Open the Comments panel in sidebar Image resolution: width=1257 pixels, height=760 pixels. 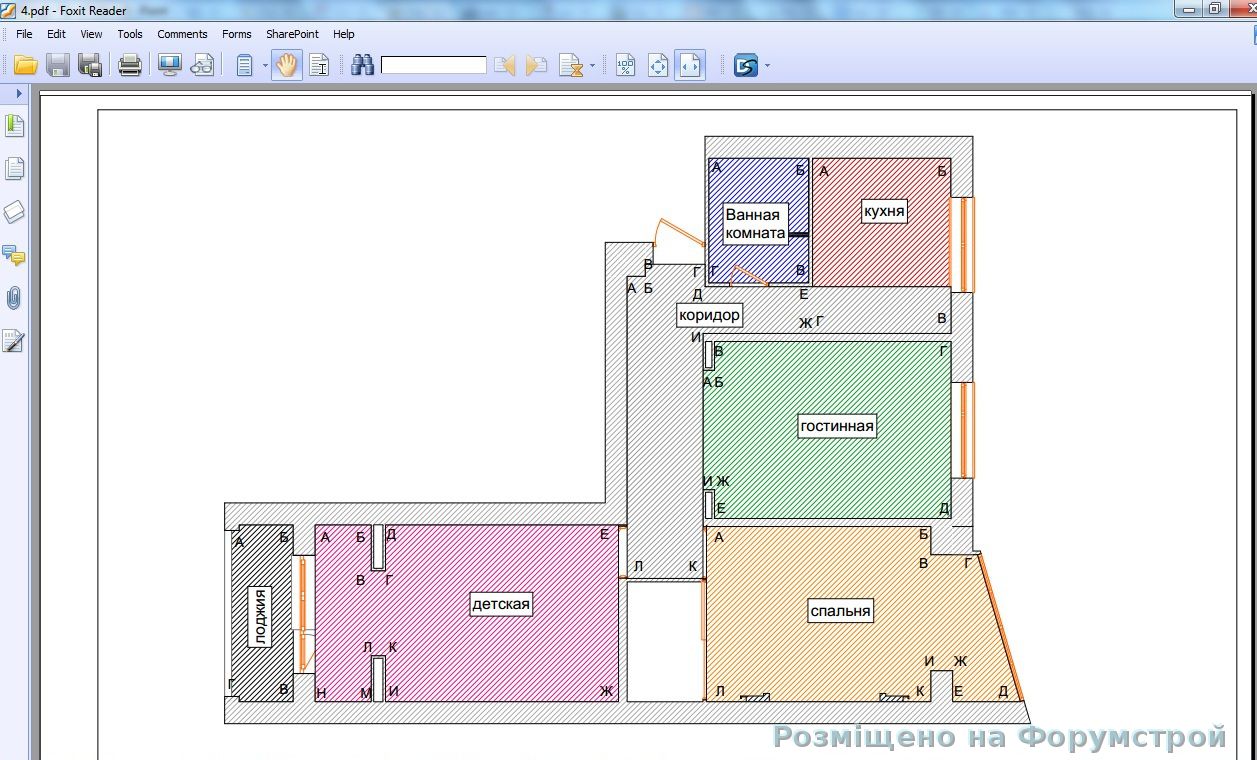tap(14, 255)
